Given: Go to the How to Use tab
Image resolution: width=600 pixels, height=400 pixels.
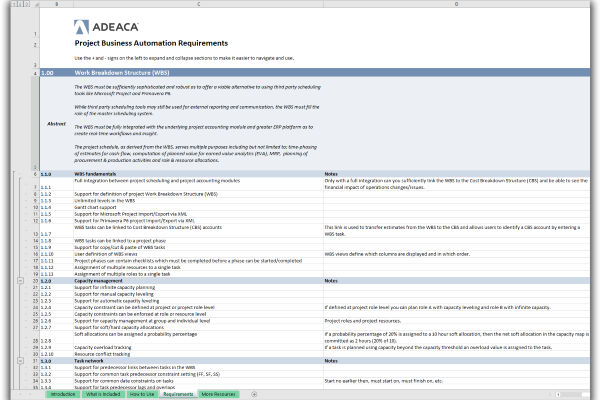Looking at the screenshot, I should [141, 395].
